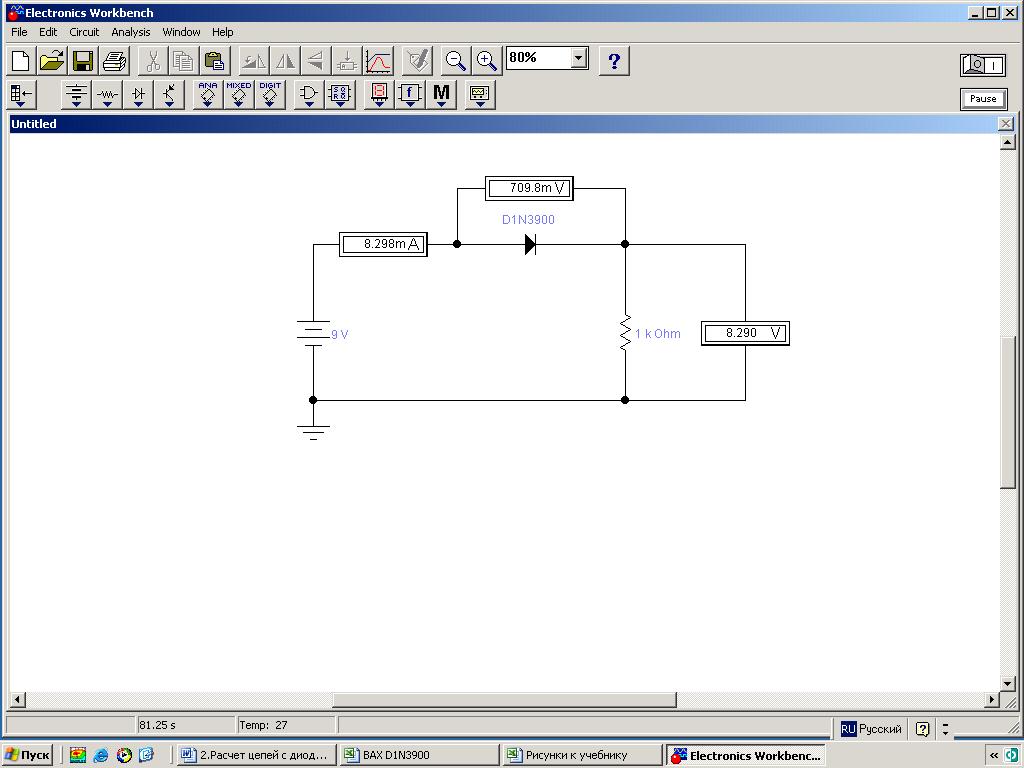This screenshot has width=1024, height=768.
Task: Close the Untitled circuit window
Action: pyautogui.click(x=1006, y=123)
